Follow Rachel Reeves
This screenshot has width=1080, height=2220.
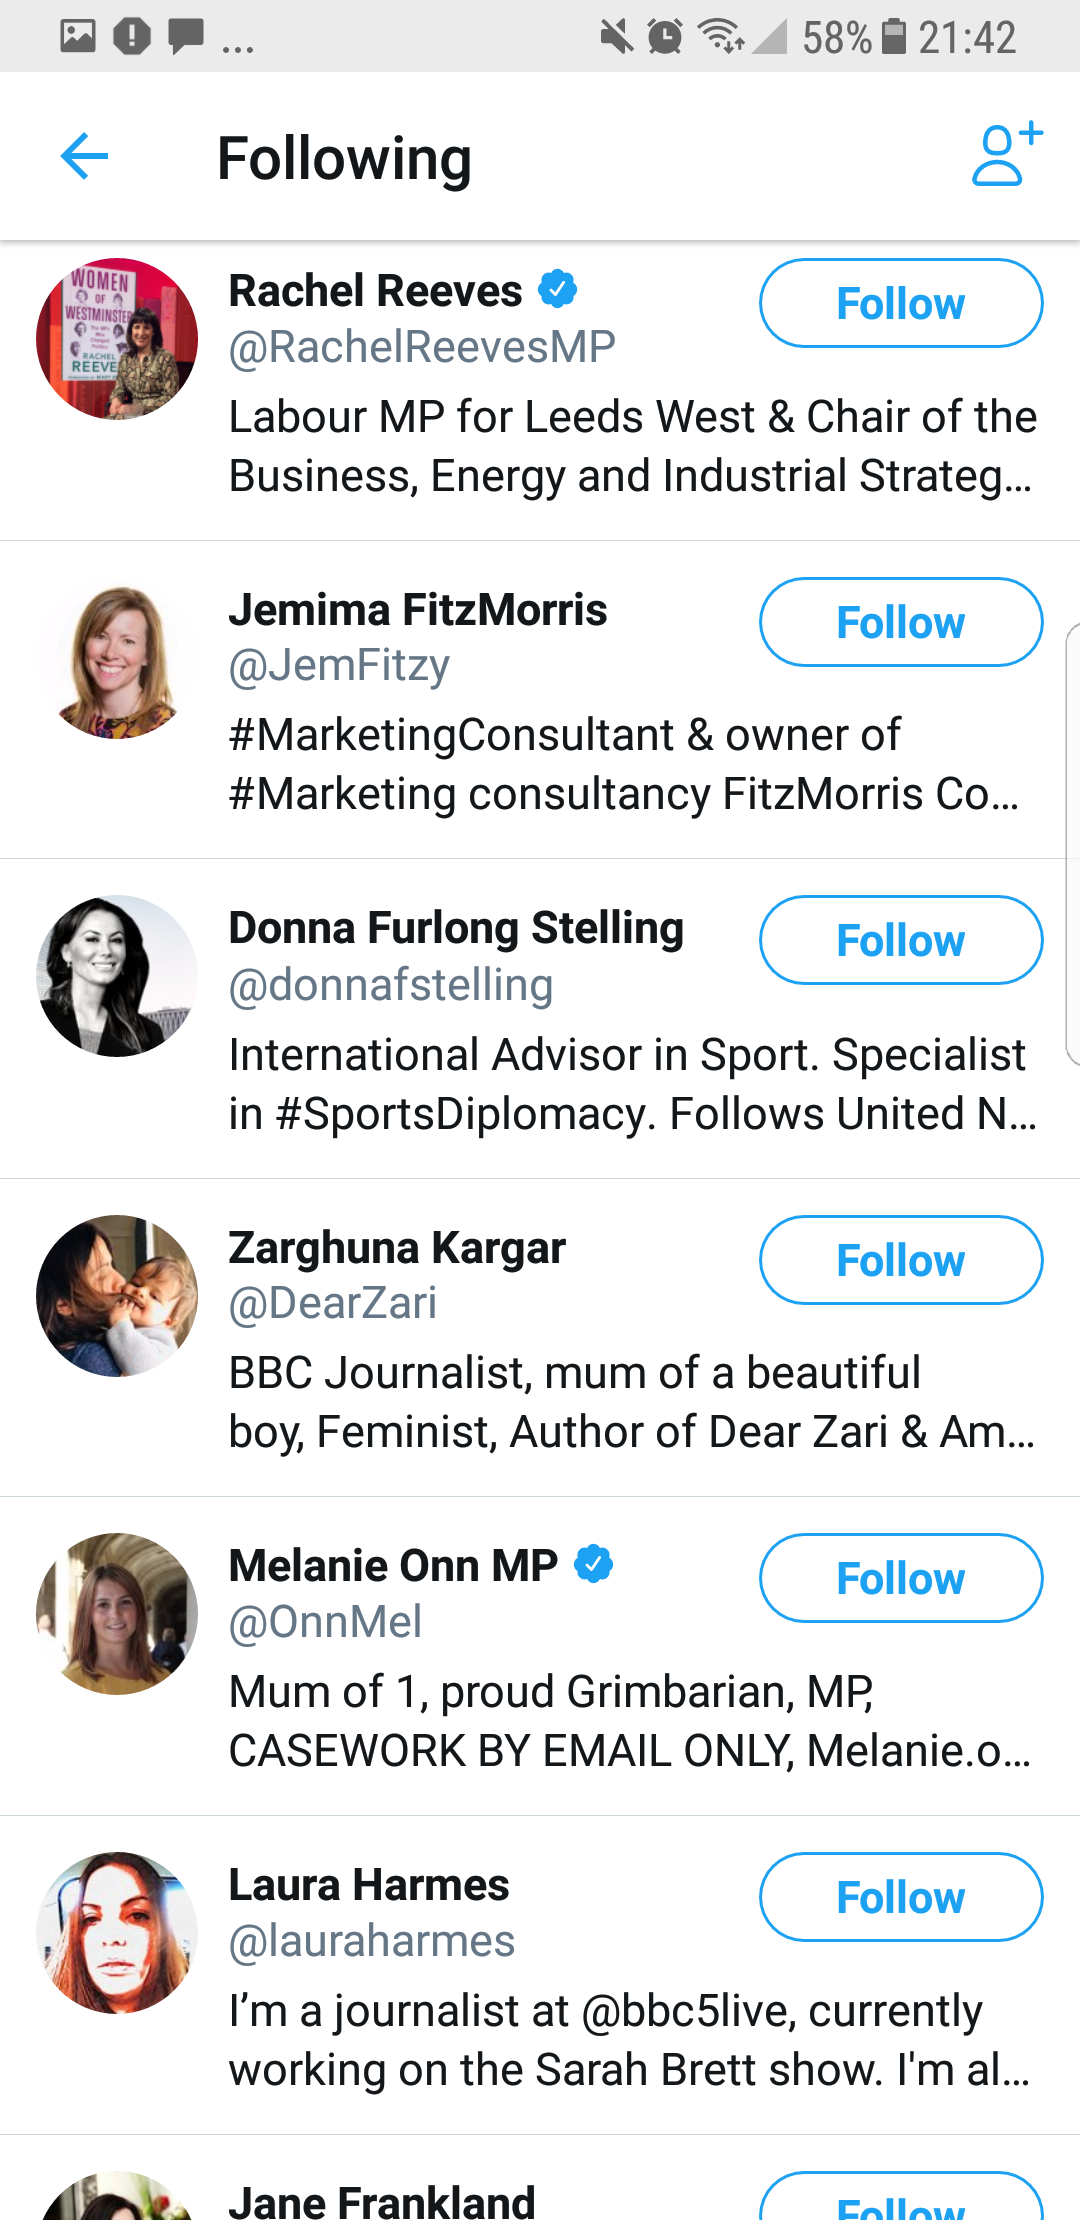point(900,303)
